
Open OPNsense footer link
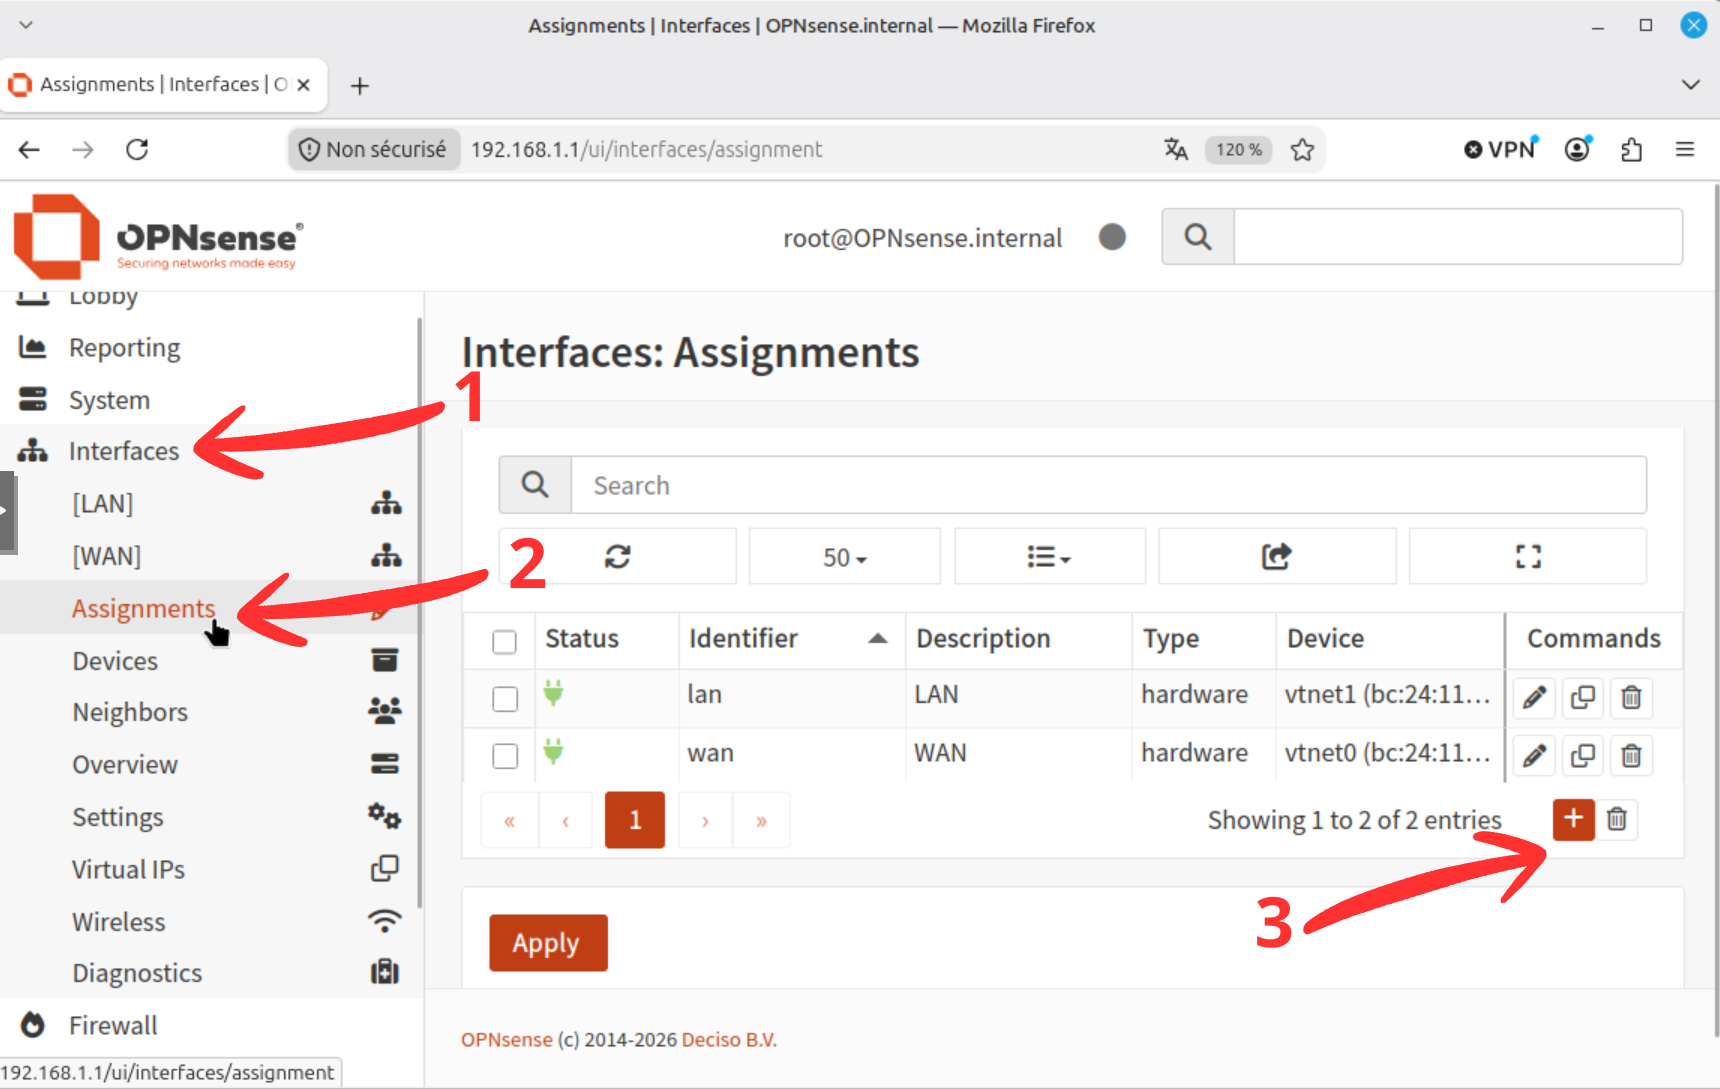coord(506,1040)
